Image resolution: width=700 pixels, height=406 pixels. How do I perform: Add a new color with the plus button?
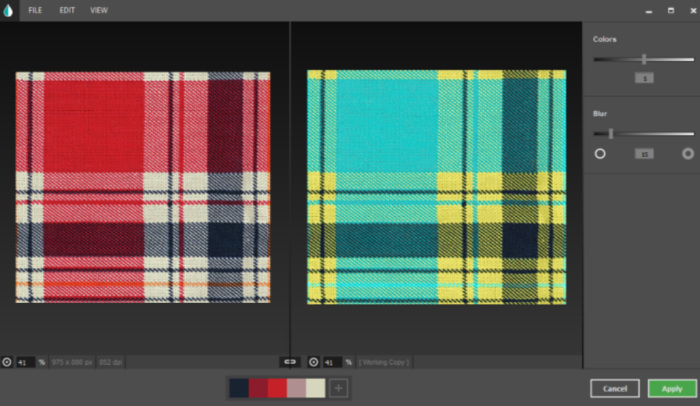338,388
